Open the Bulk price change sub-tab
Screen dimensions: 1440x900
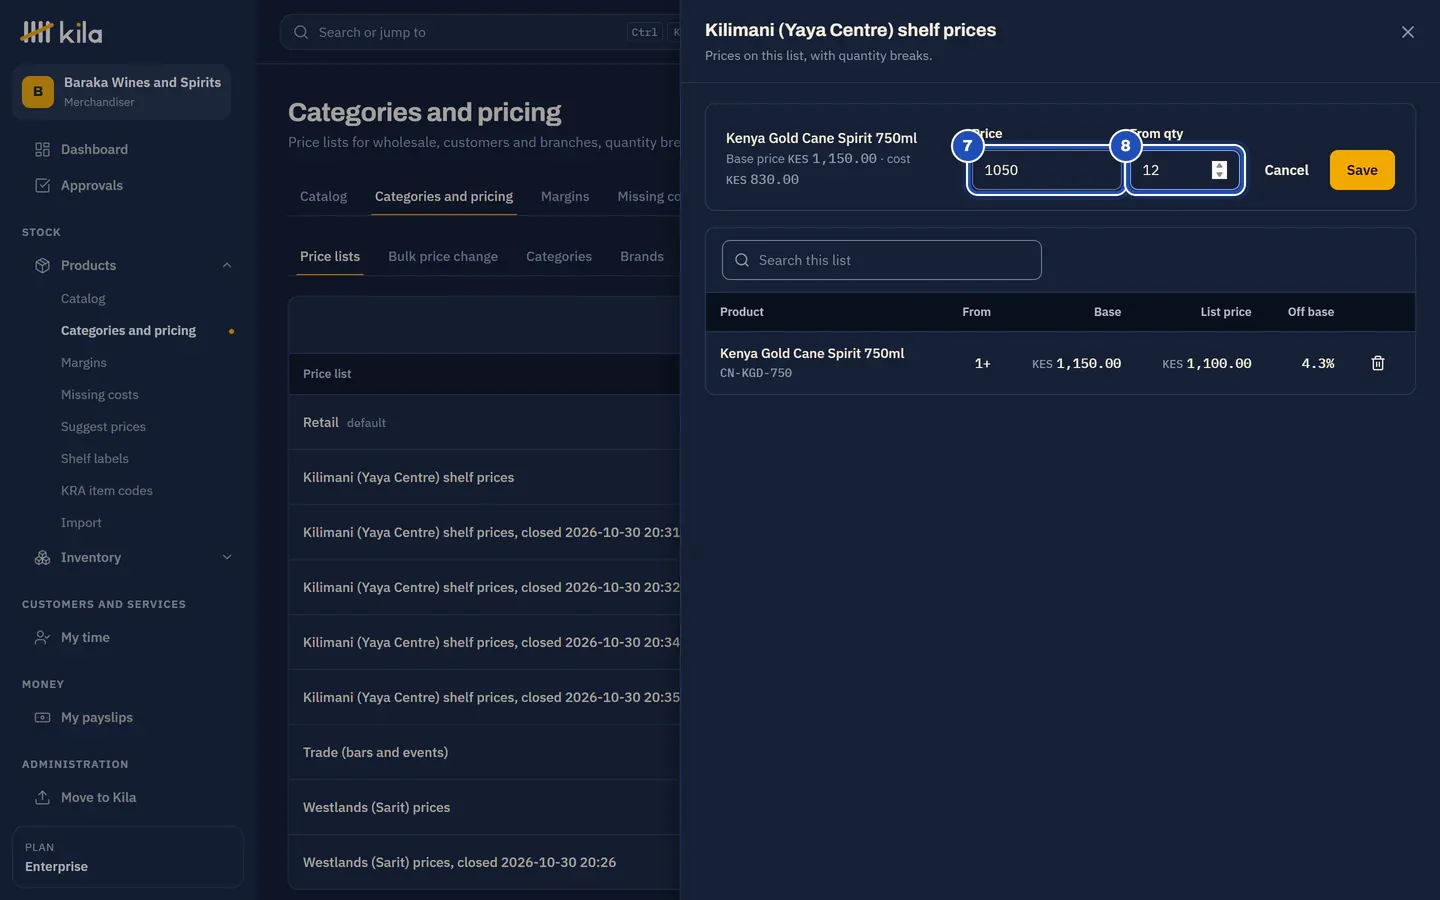pos(443,257)
